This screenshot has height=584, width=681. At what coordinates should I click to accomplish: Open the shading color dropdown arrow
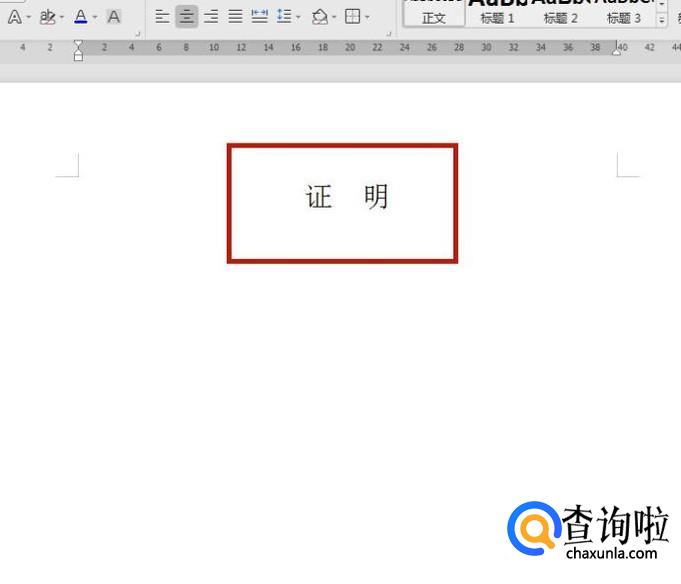point(334,17)
